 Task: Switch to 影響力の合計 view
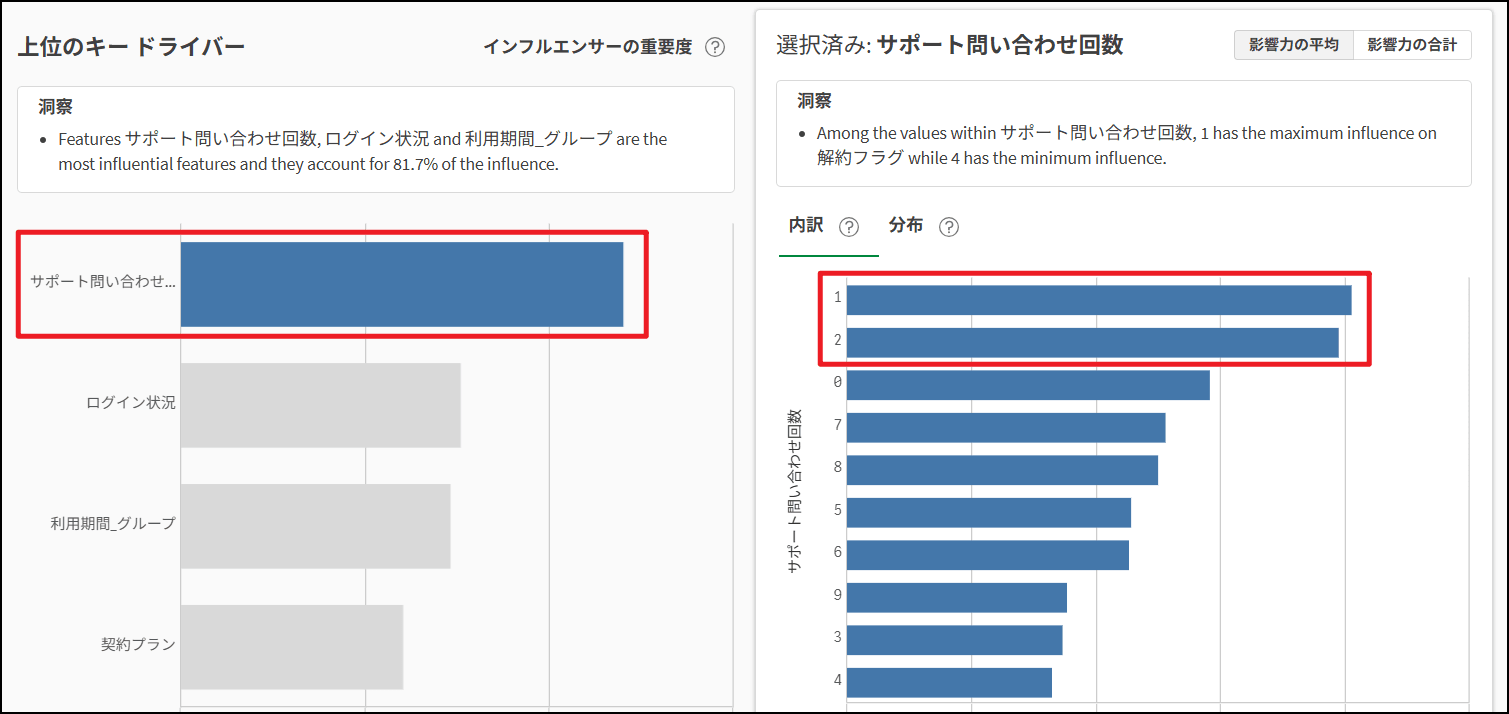1412,45
